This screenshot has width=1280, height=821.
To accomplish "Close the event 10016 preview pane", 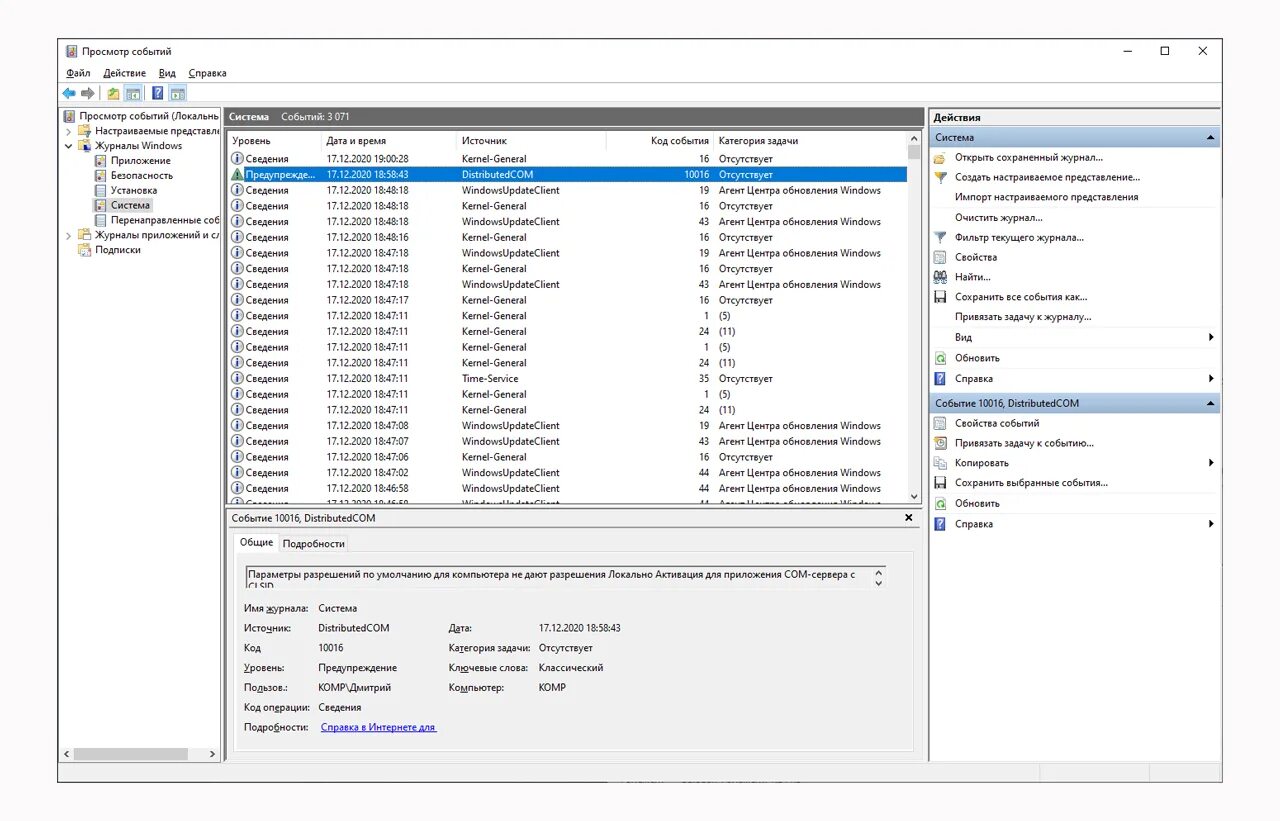I will click(x=909, y=518).
